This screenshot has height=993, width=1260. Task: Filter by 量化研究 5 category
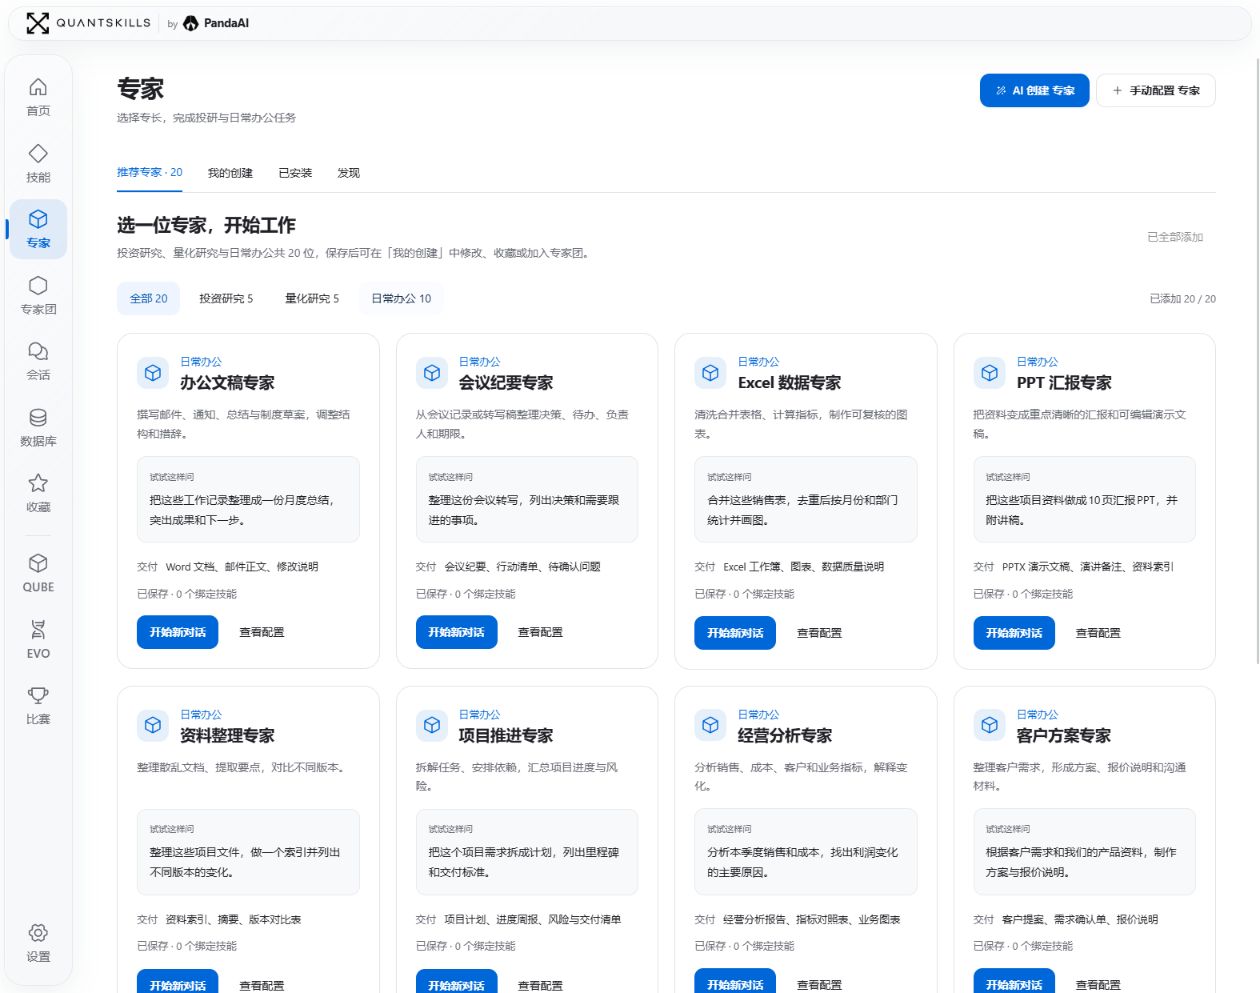pyautogui.click(x=312, y=298)
